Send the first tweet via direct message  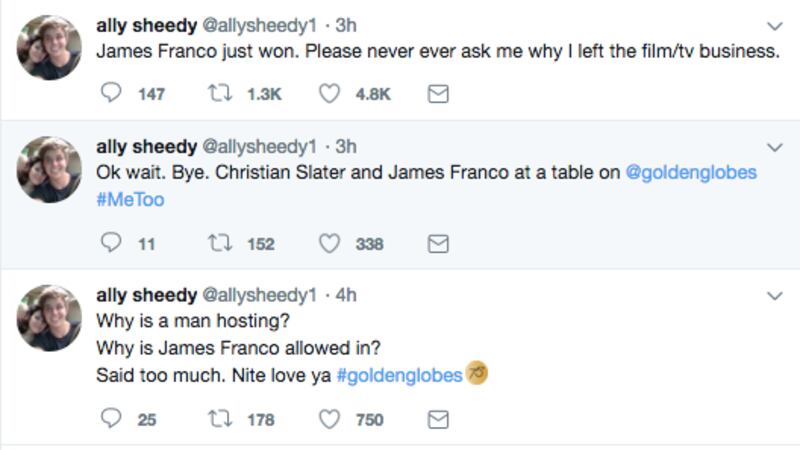[437, 94]
